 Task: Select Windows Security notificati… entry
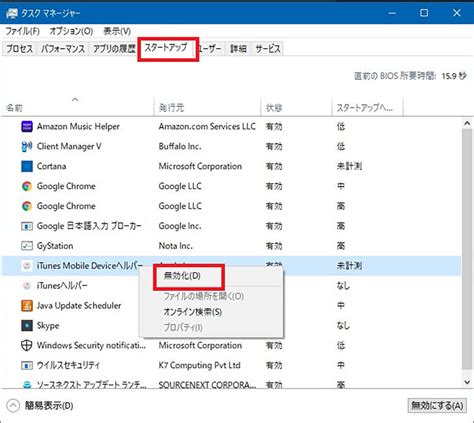91,345
